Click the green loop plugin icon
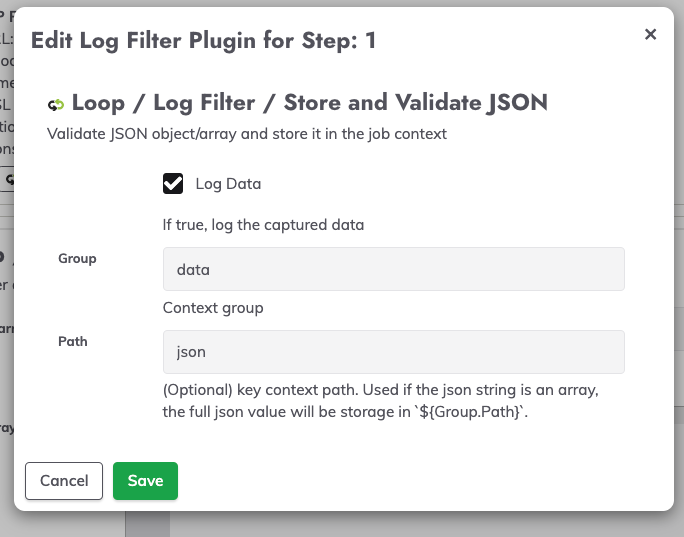 [x=56, y=104]
